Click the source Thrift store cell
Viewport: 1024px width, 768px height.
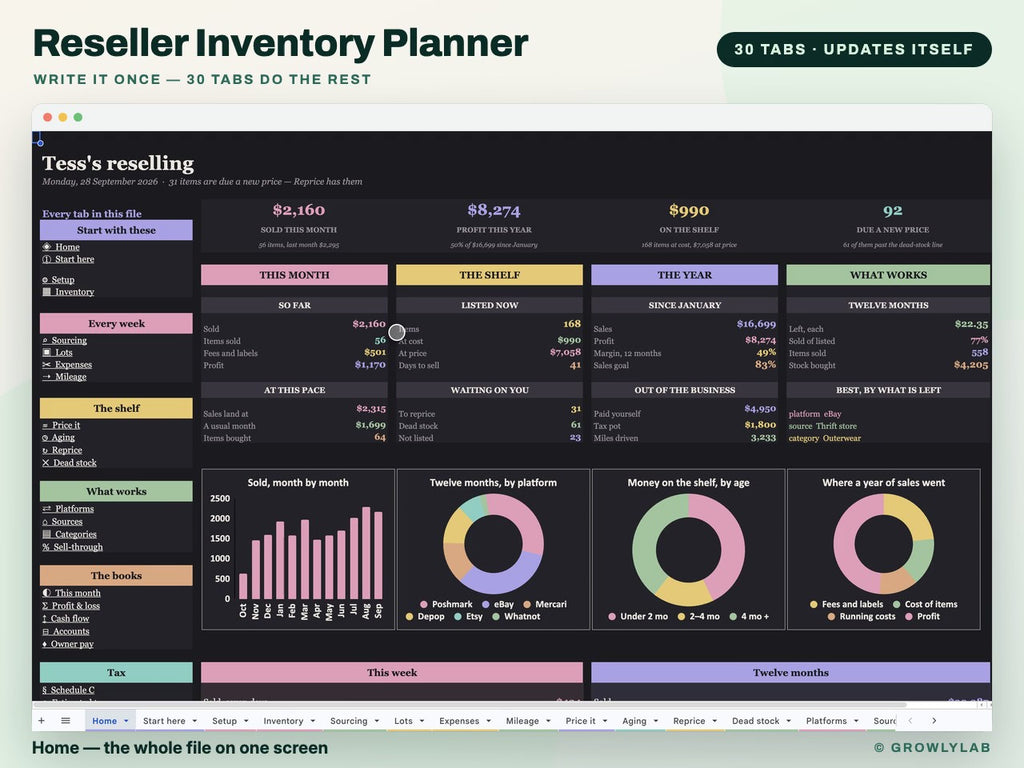823,426
